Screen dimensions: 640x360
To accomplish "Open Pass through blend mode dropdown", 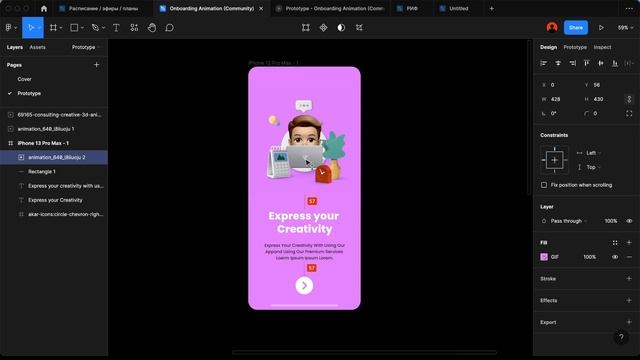I will coord(568,221).
